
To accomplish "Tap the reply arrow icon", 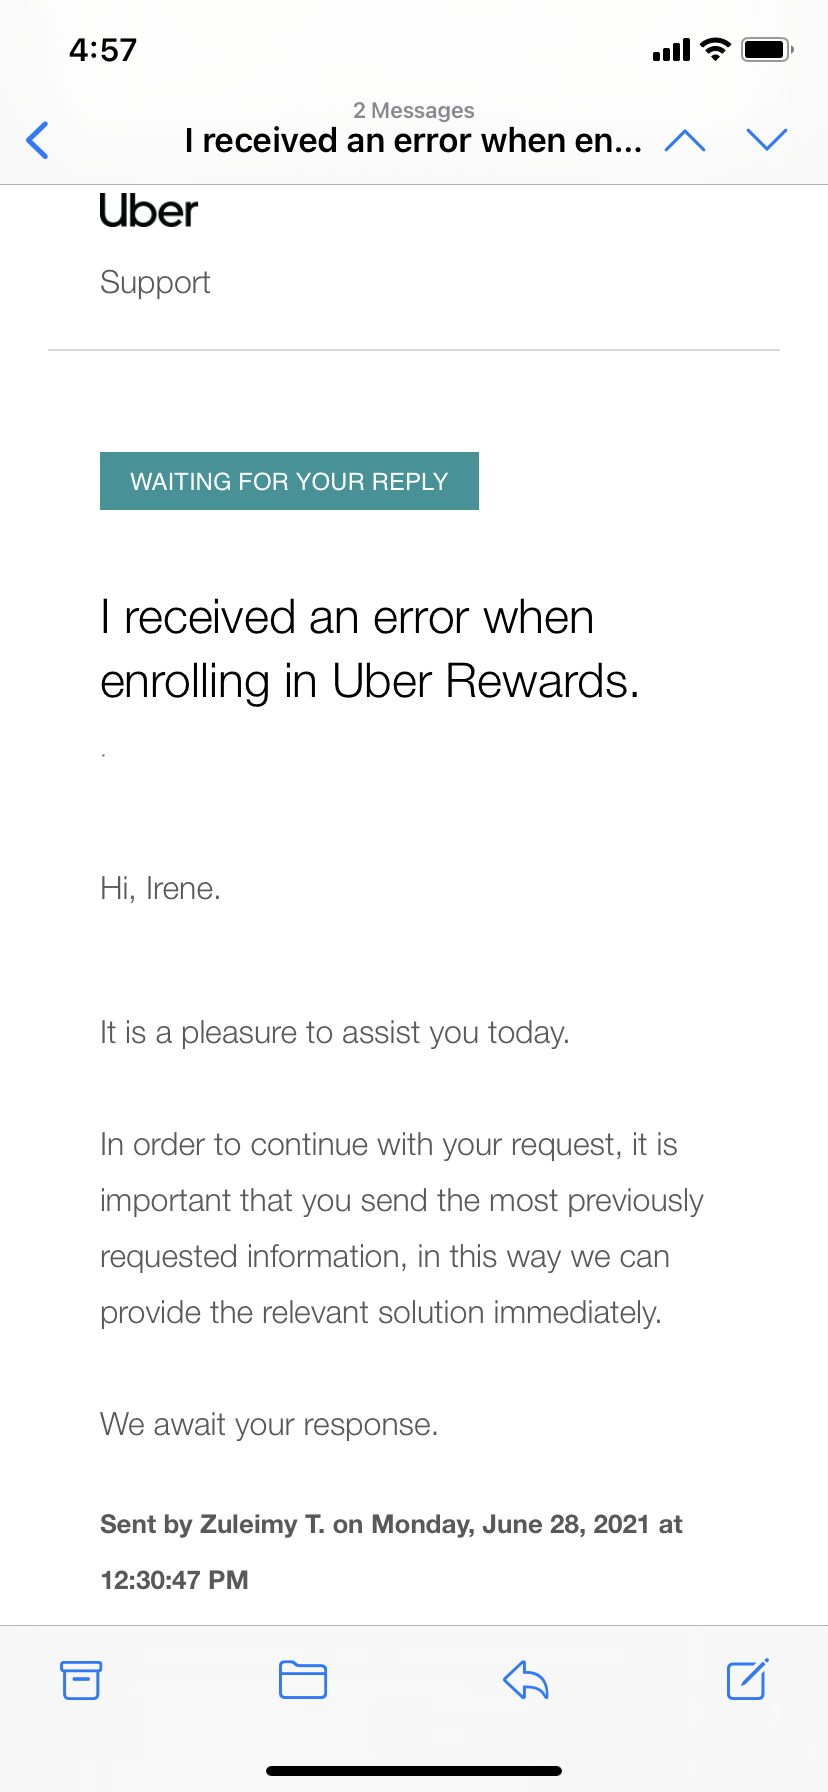I will tap(526, 1680).
